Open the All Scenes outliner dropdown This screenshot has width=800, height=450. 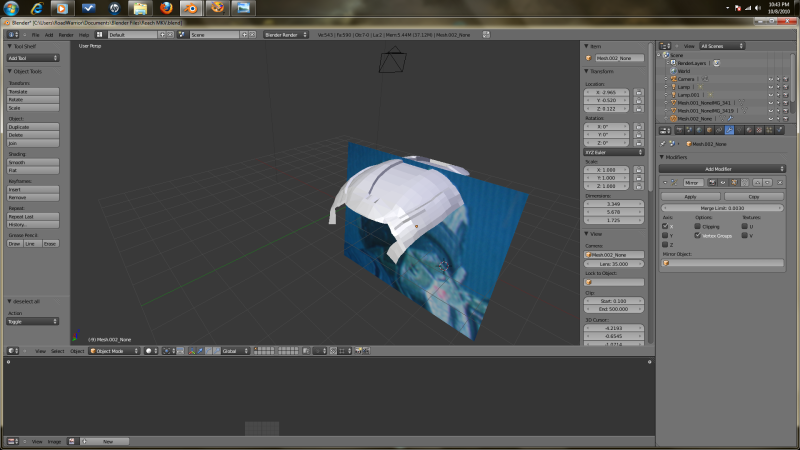722,46
